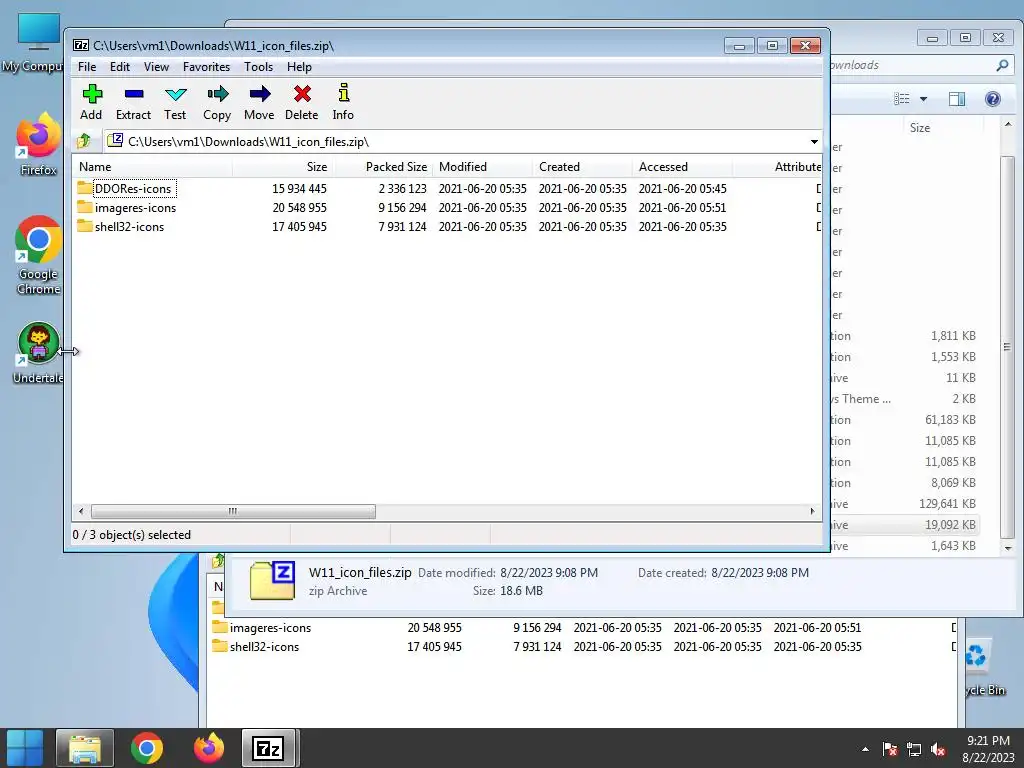Sort by the Size column in 7-Zip

pos(283,167)
